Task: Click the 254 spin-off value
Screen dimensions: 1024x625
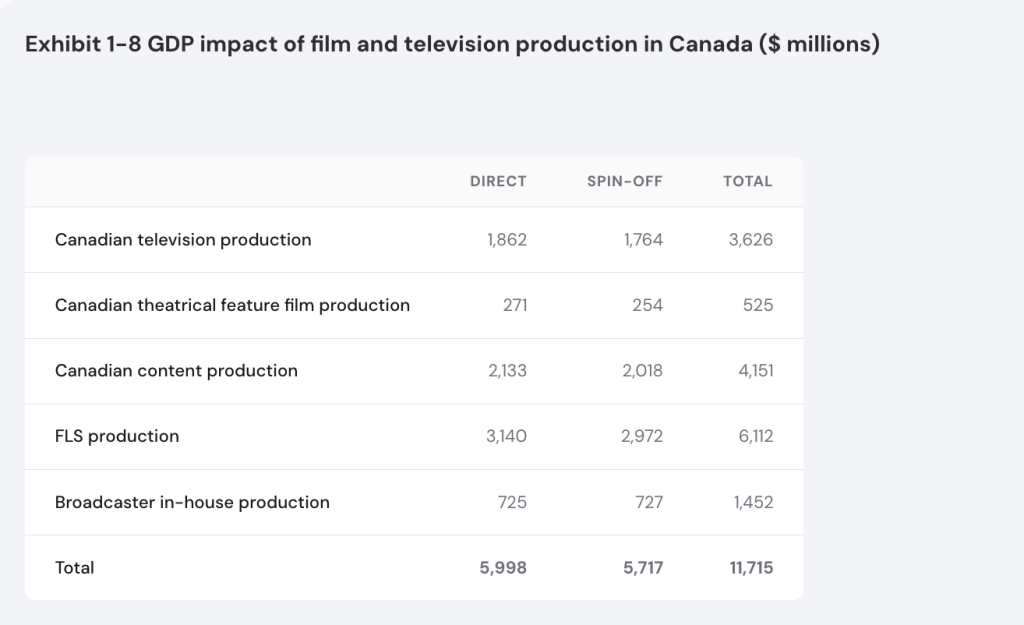Action: point(647,305)
